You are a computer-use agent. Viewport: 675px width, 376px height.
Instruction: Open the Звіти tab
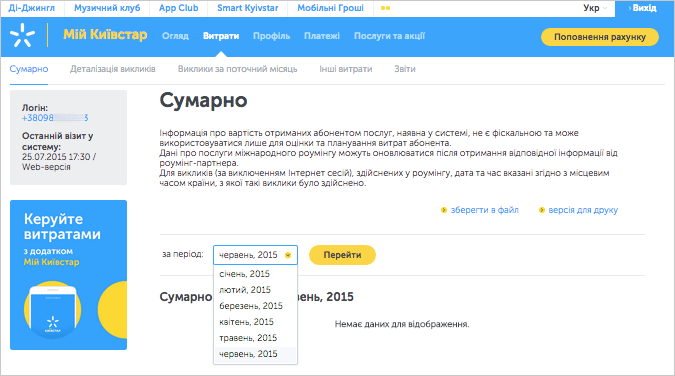[x=405, y=69]
